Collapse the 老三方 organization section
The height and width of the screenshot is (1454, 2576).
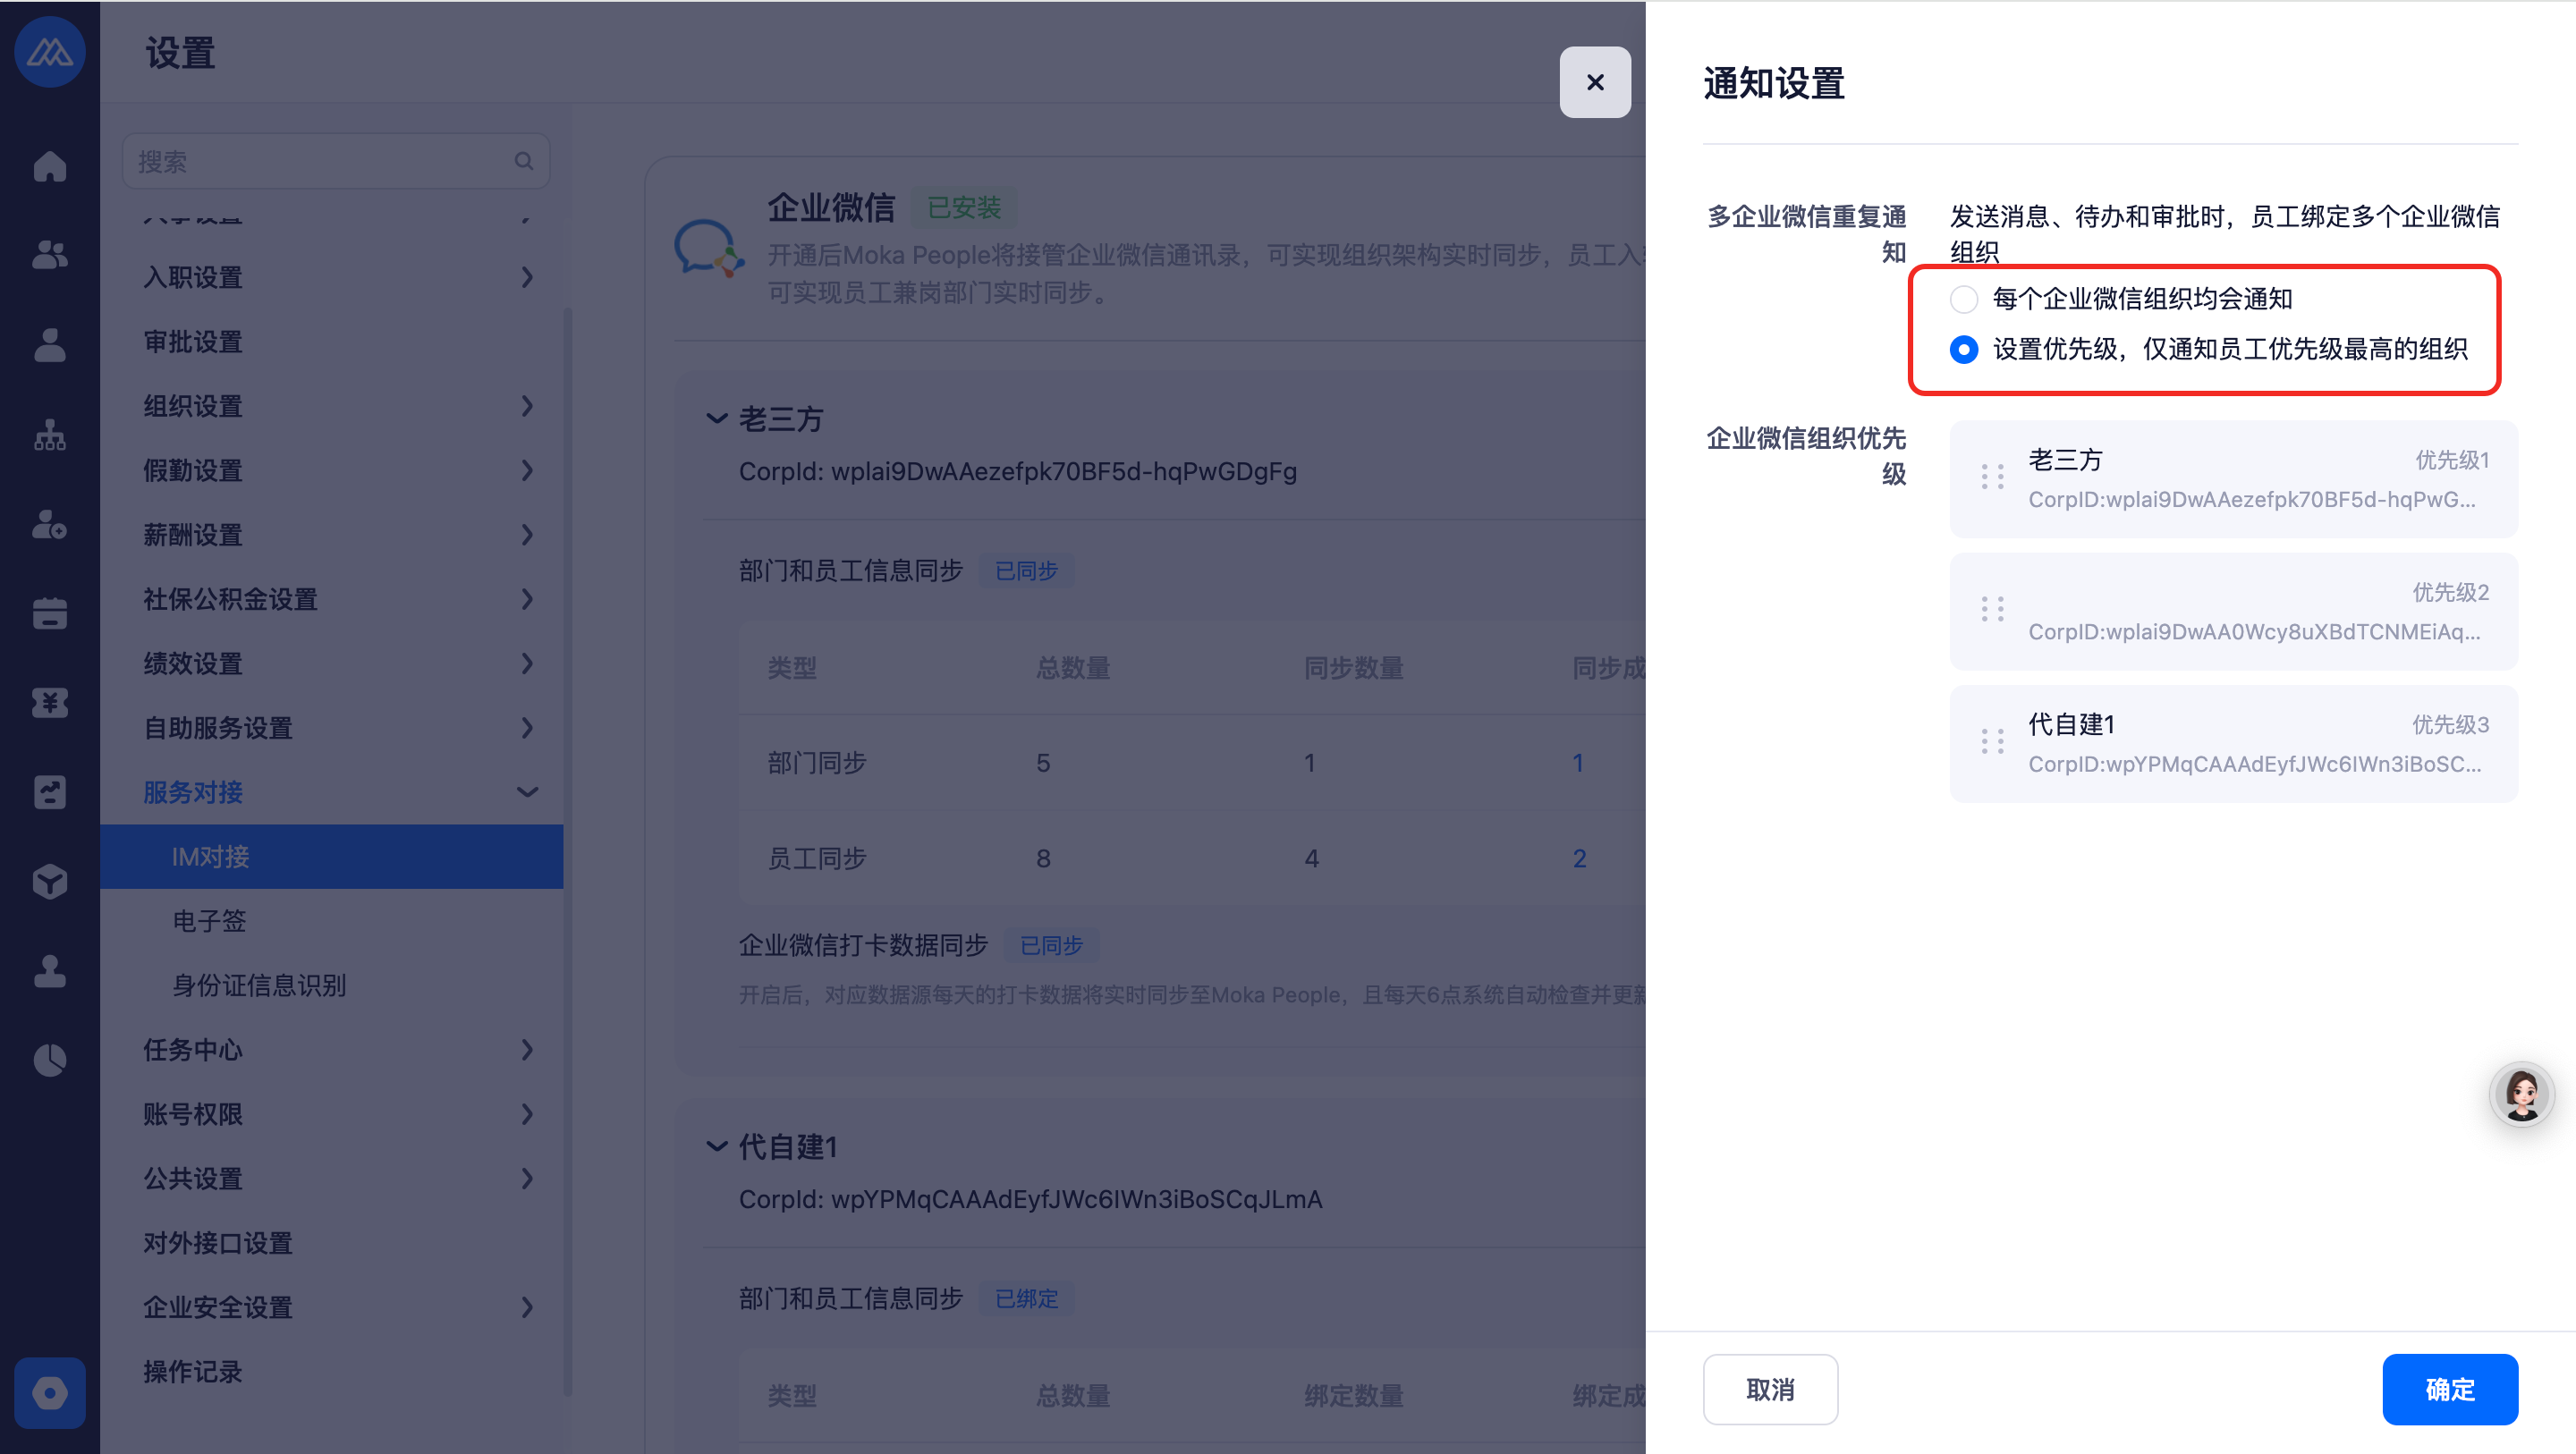point(716,418)
